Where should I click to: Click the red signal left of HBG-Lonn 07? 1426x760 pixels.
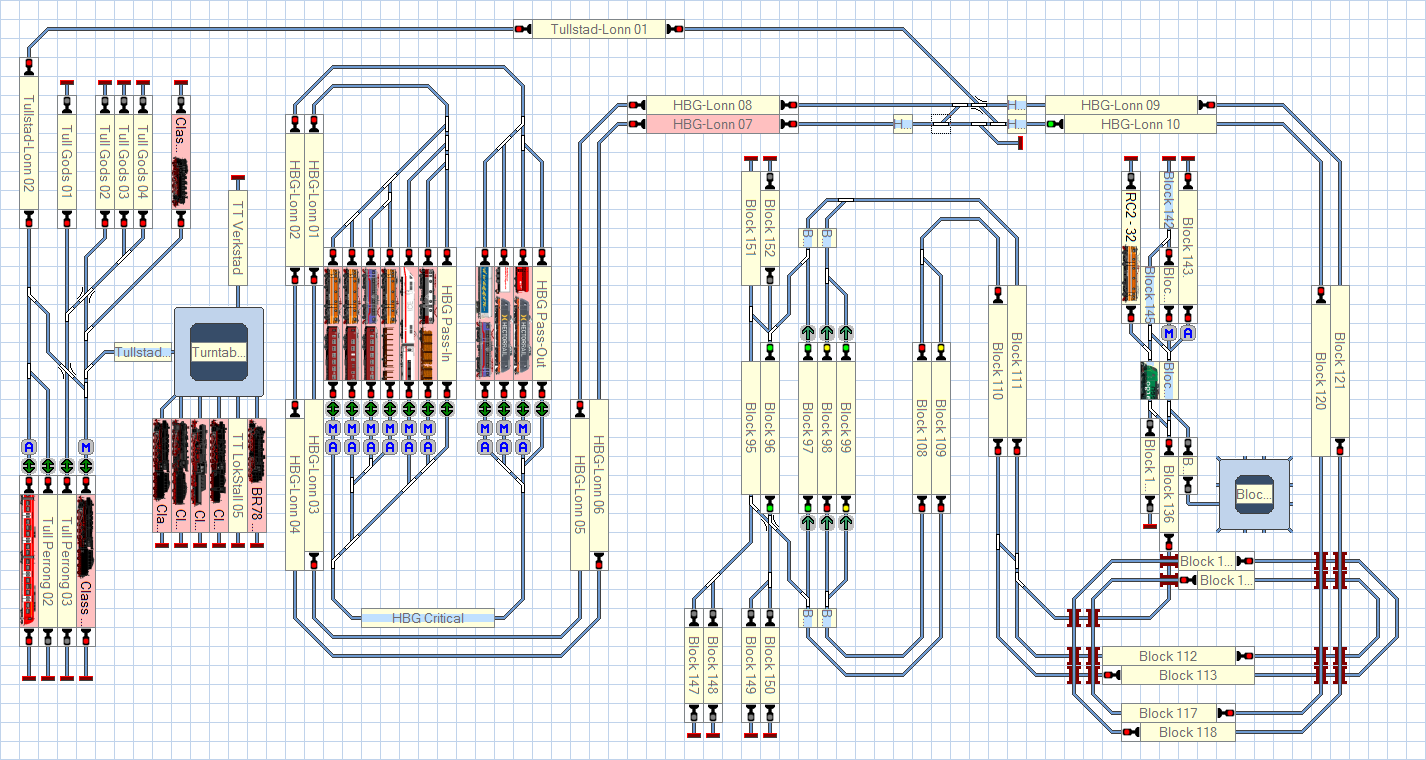point(636,124)
